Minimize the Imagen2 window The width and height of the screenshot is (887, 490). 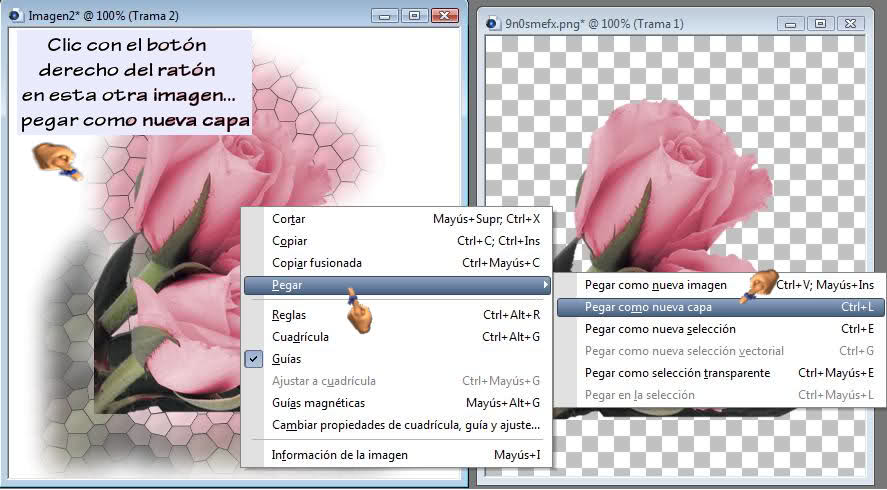point(385,16)
